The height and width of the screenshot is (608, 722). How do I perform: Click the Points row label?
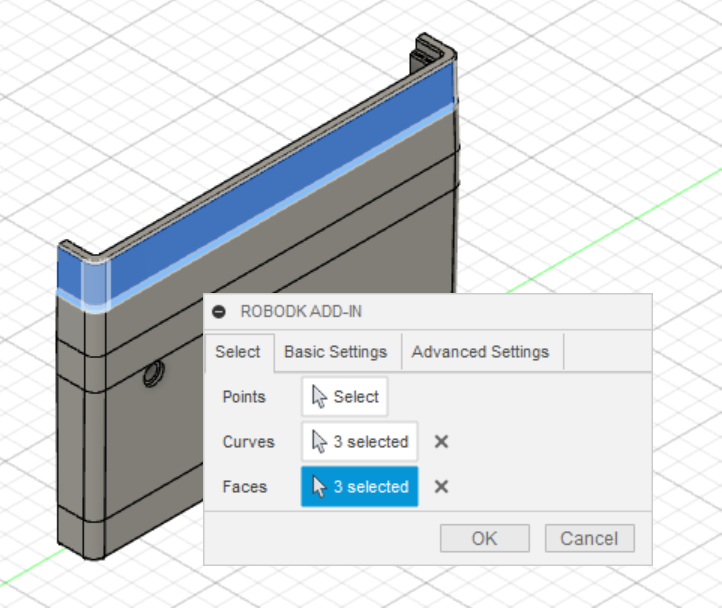[244, 397]
